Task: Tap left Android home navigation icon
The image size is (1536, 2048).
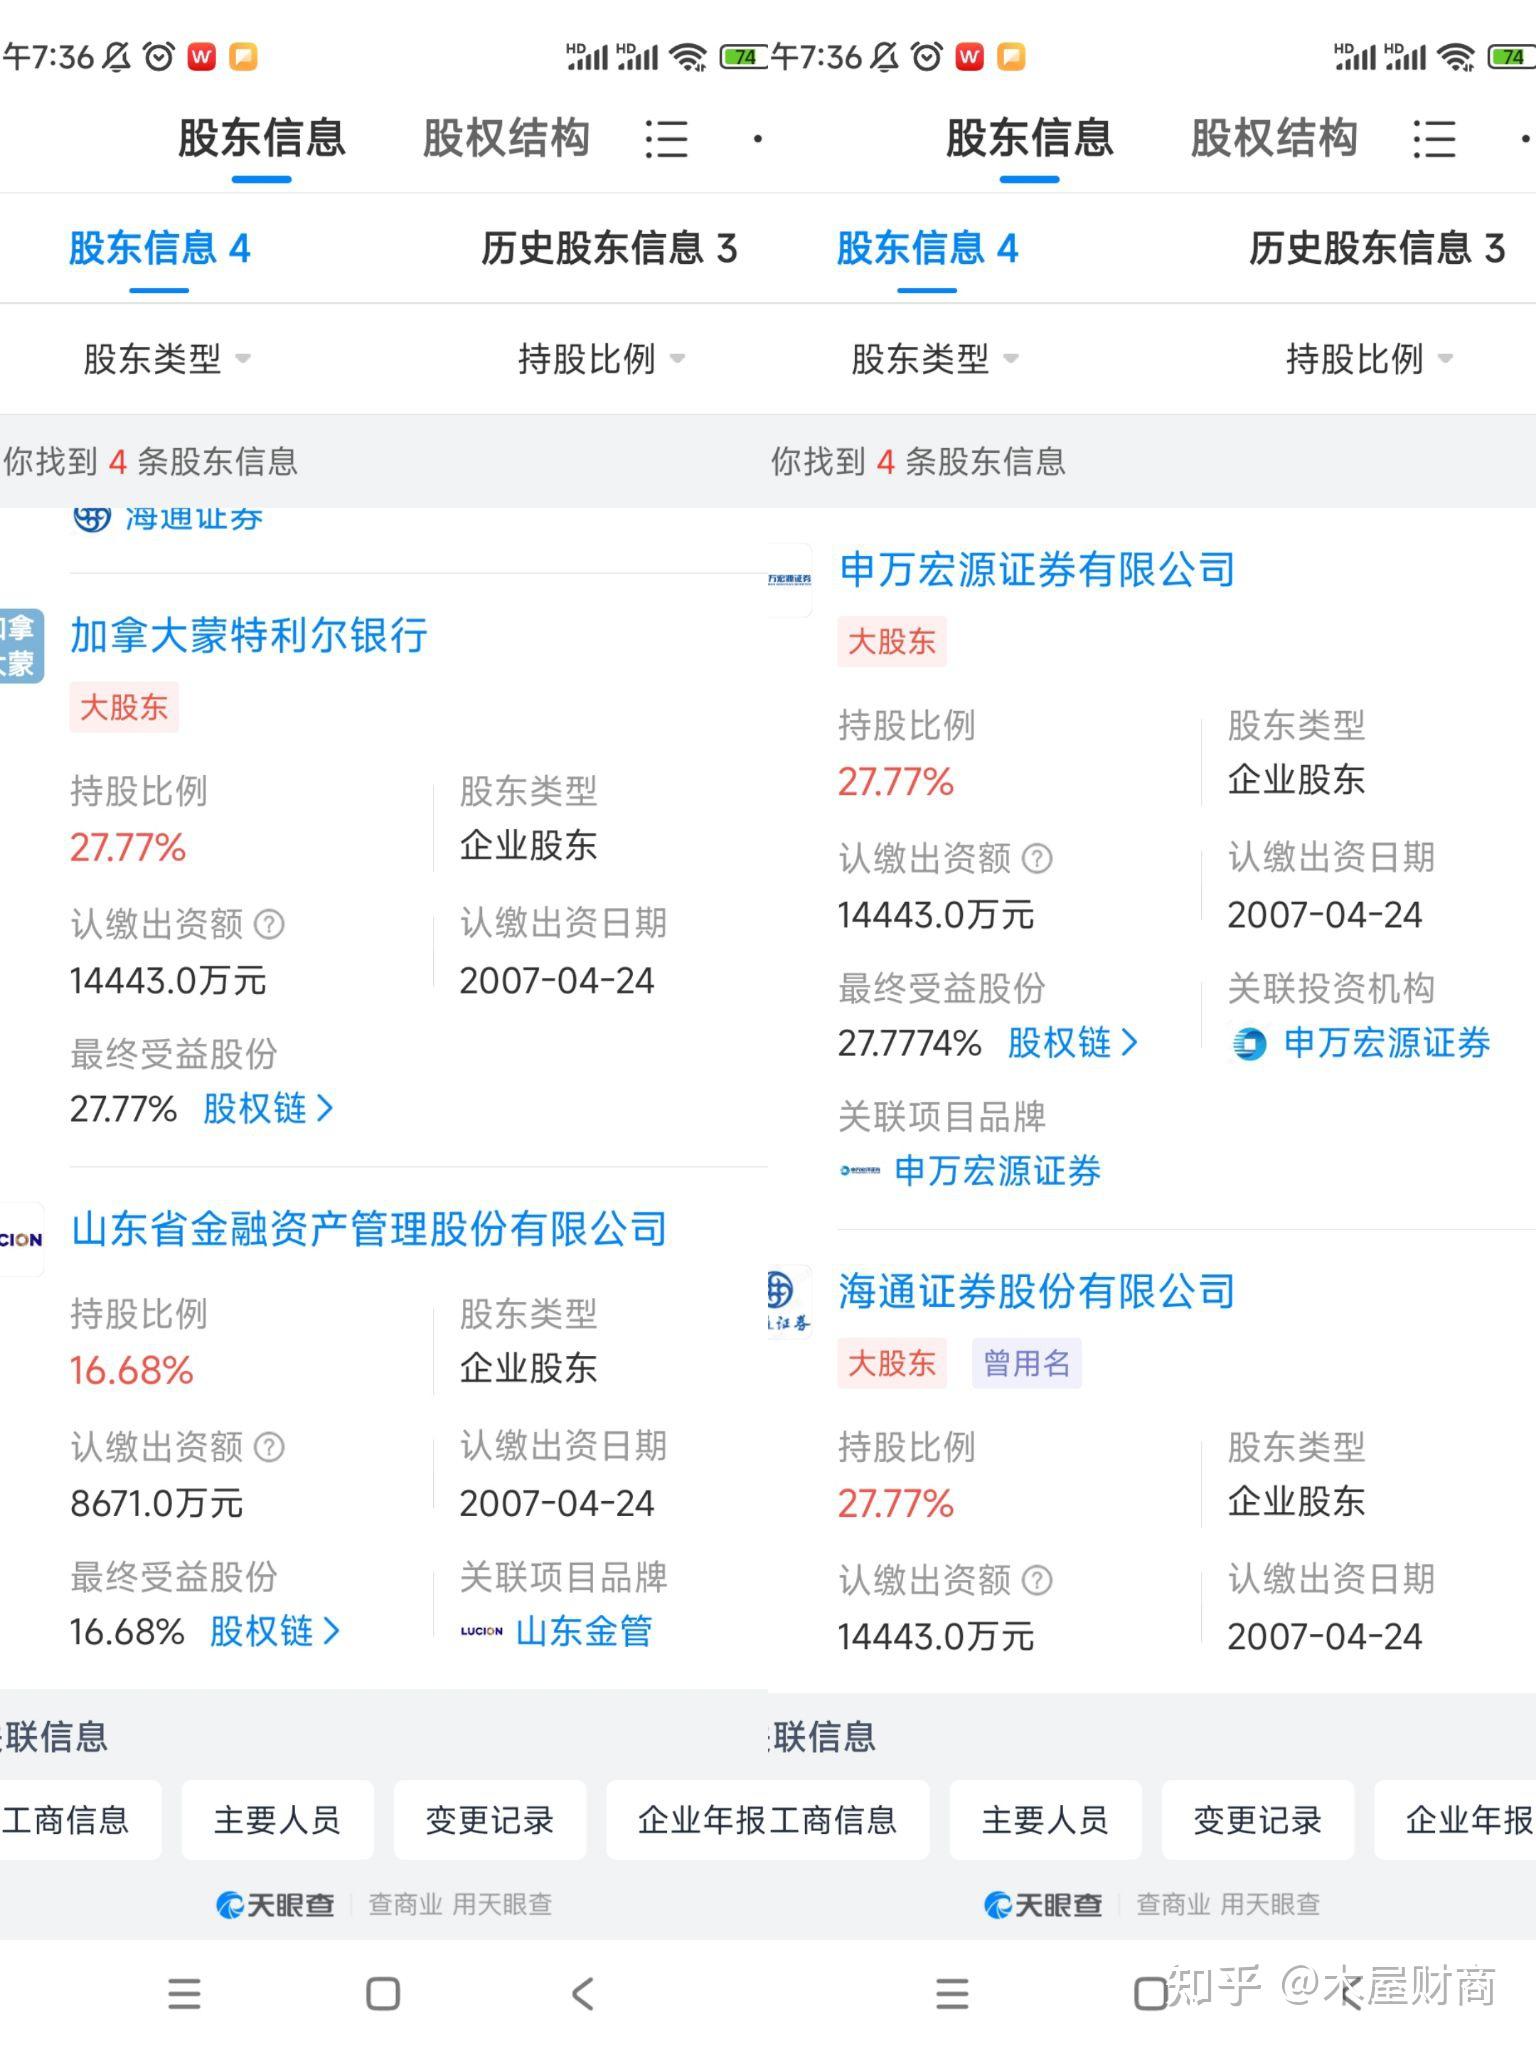Action: tap(383, 1993)
